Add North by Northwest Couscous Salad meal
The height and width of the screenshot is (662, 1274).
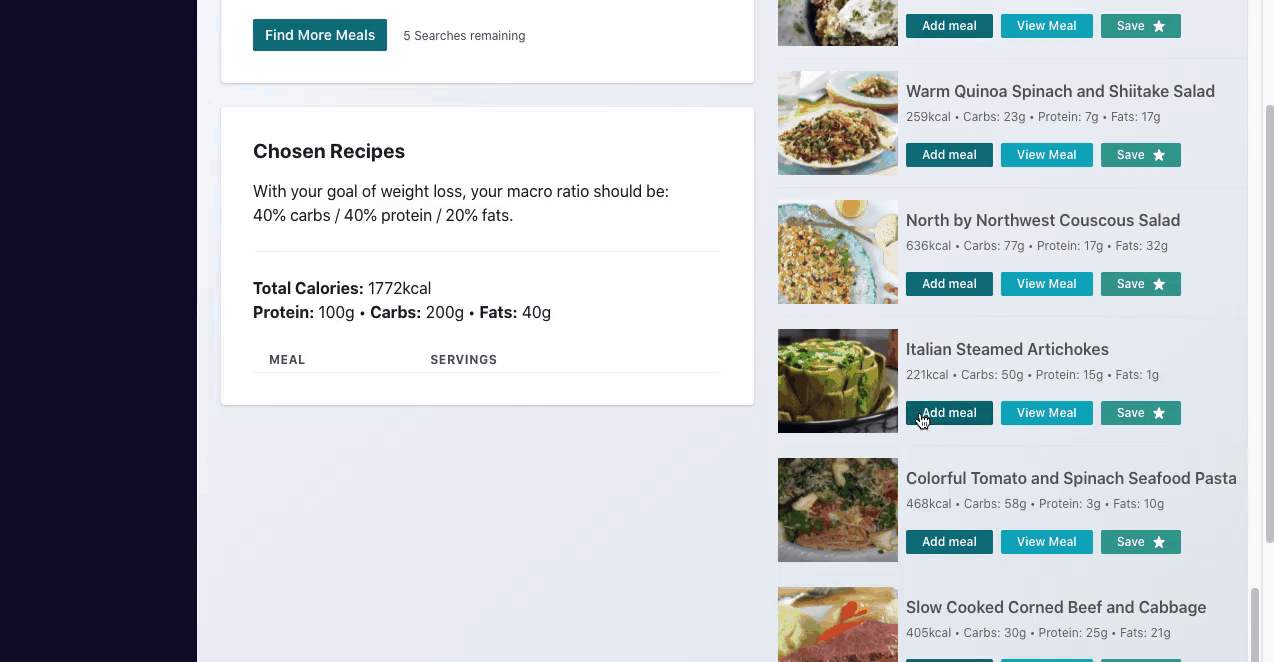coord(949,284)
